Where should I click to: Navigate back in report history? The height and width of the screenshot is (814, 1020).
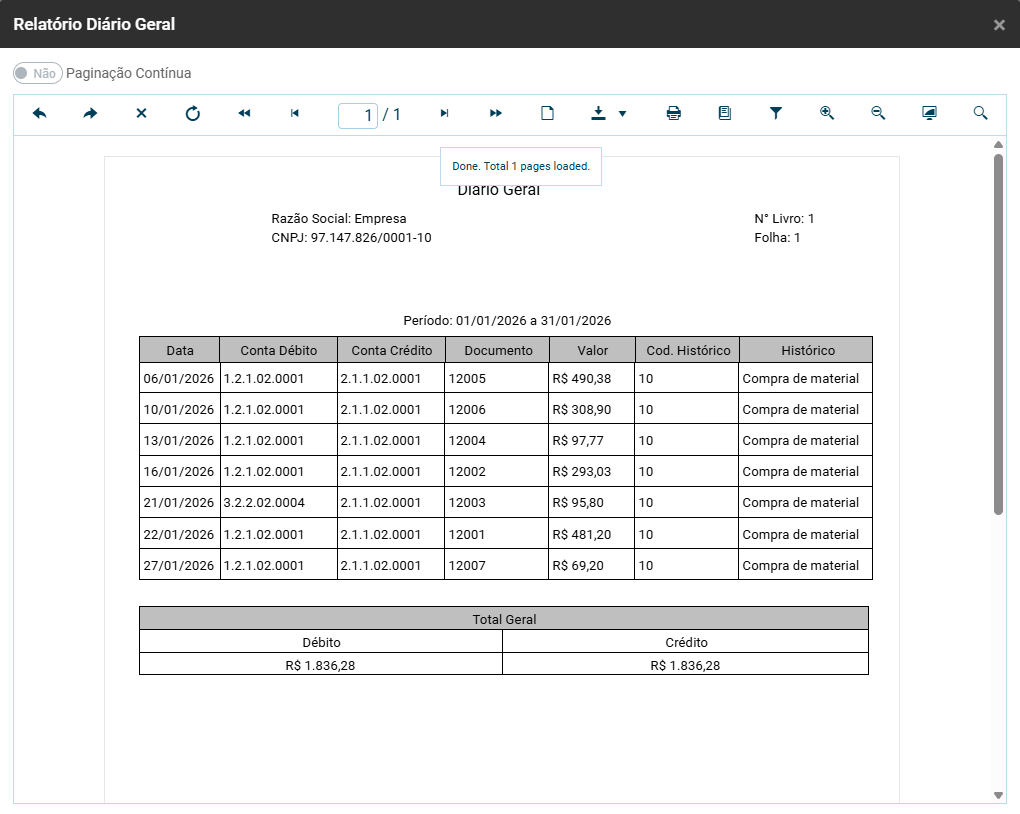(40, 114)
